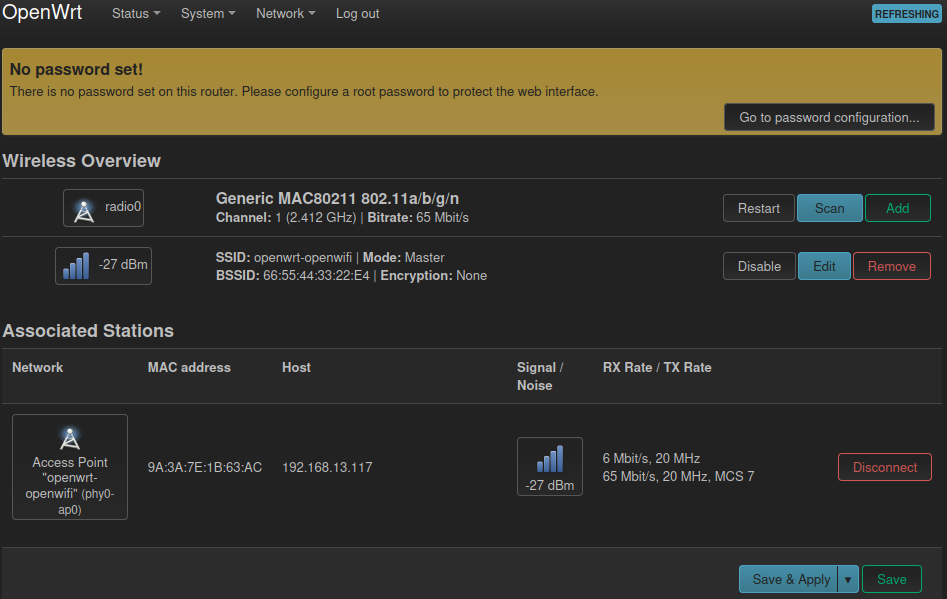Click the Associated Stations heading

[88, 331]
